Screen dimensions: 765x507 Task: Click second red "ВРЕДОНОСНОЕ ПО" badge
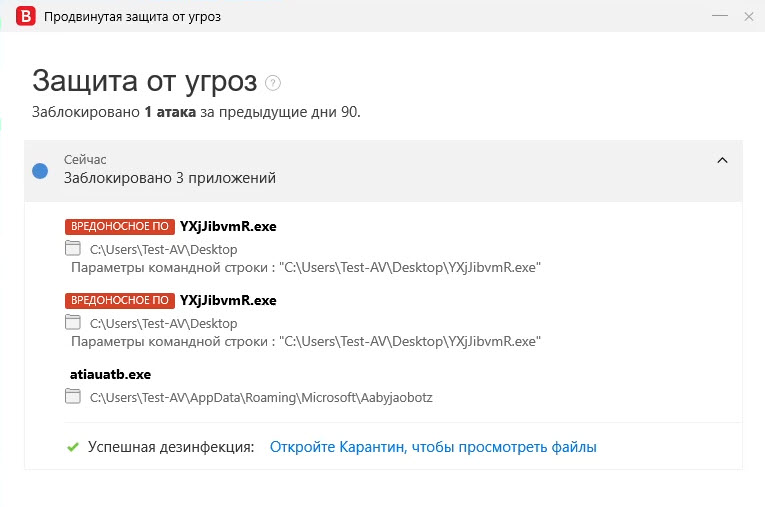(119, 300)
